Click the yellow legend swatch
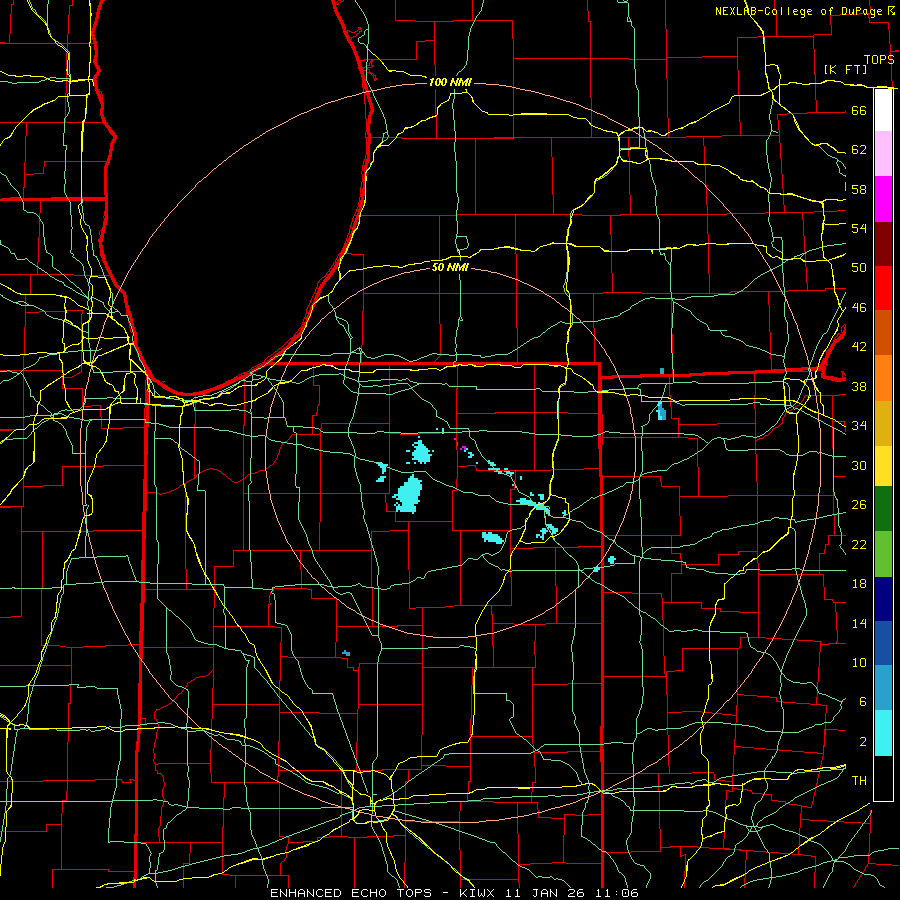Viewport: 900px width, 900px height. 883,466
